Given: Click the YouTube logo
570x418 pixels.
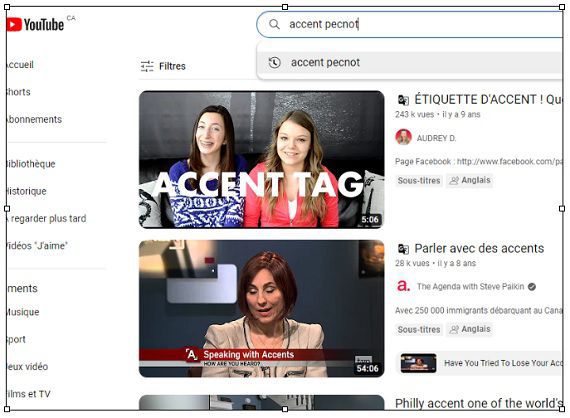Looking at the screenshot, I should (35, 24).
